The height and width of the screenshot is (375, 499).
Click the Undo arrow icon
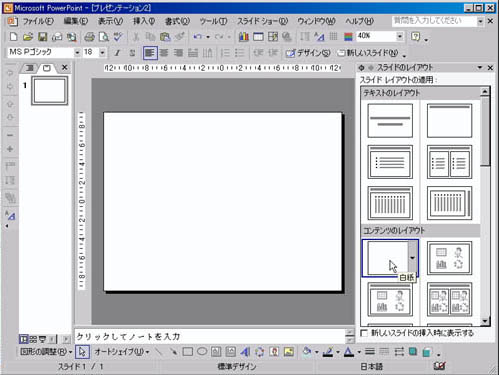tap(198, 37)
